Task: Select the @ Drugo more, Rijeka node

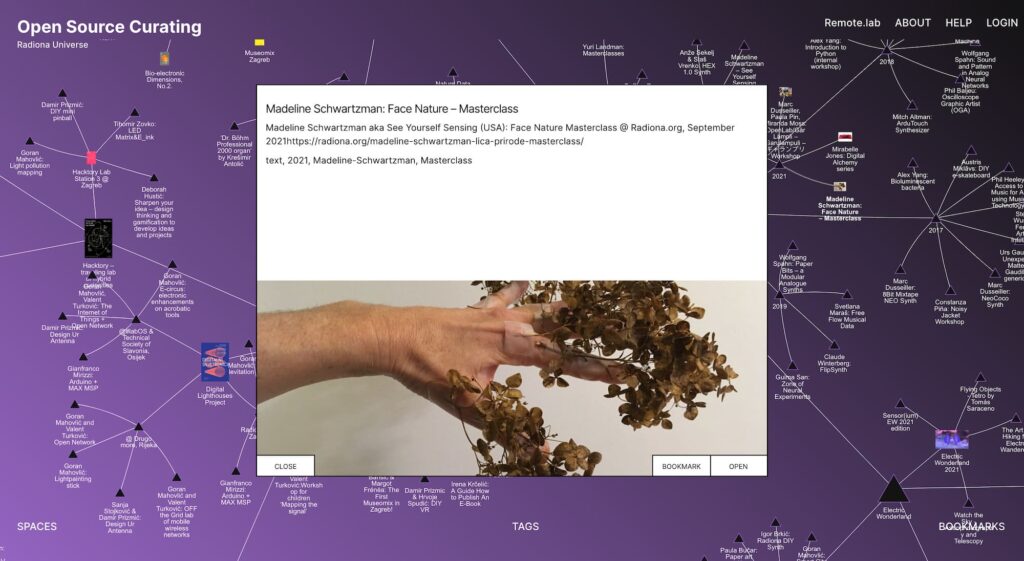Action: 138,427
